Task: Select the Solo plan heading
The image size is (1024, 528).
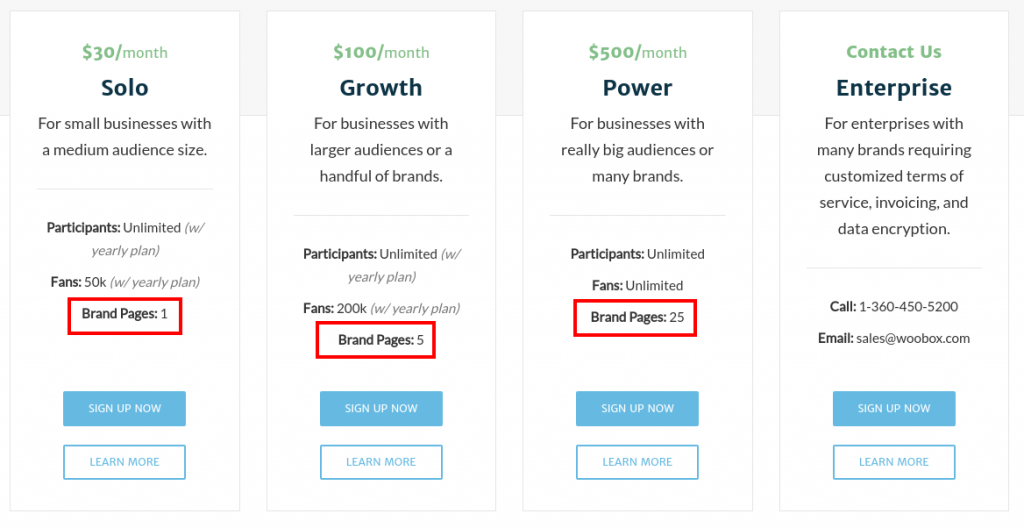Action: click(x=125, y=88)
